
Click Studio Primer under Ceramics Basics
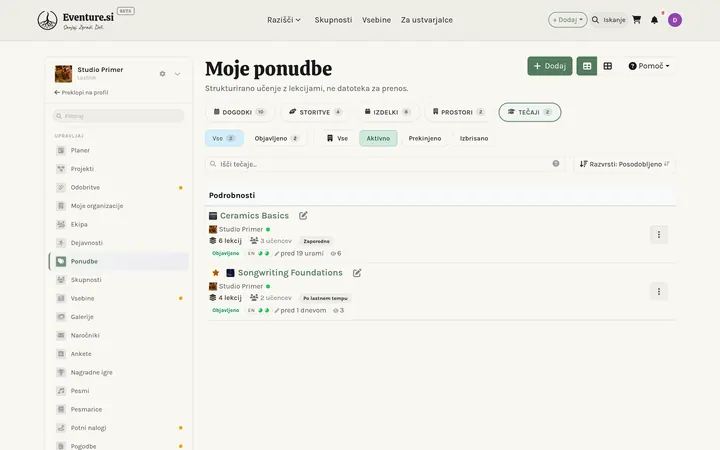[241, 229]
